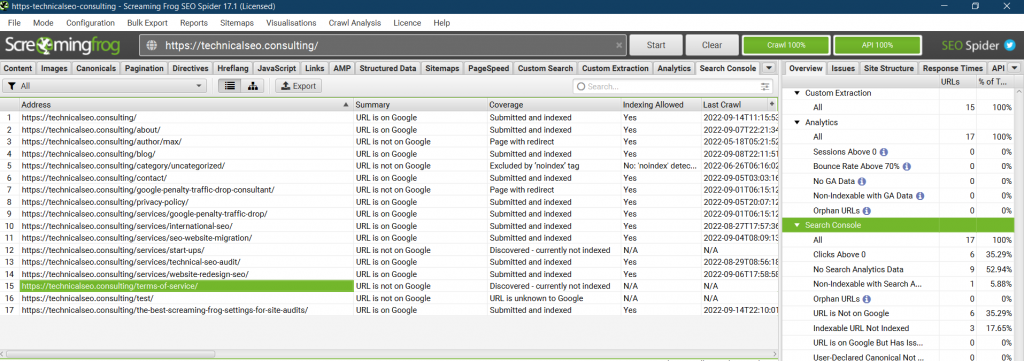Screen dimensions: 1024x361
Task: Open search filter options icon
Action: (x=765, y=86)
